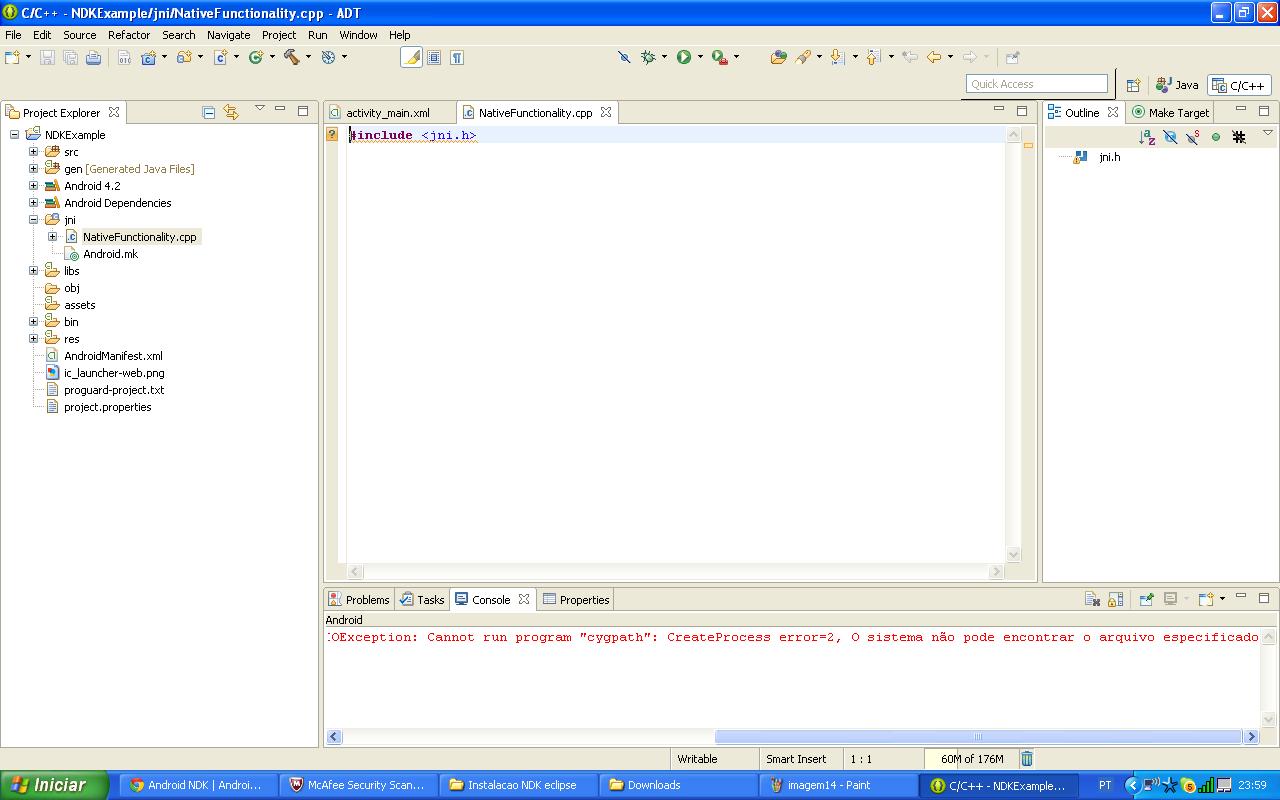Collapse the jni folder in tree
1280x800 pixels.
click(x=33, y=220)
